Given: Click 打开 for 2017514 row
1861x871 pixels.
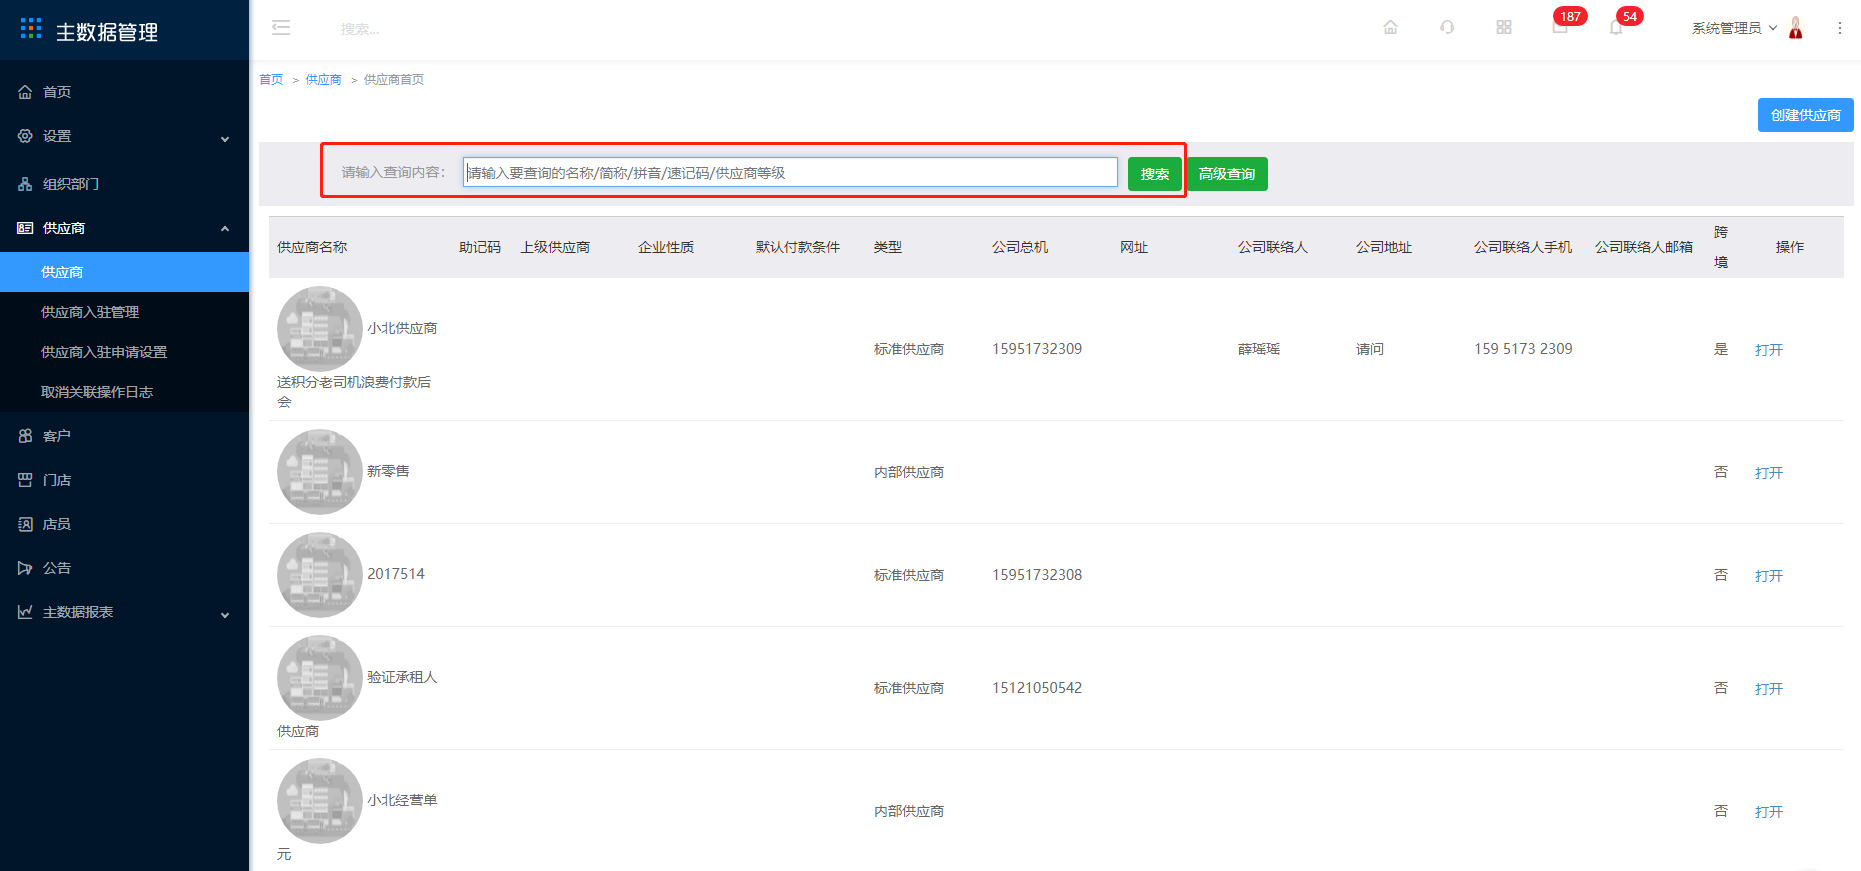Looking at the screenshot, I should (1768, 576).
